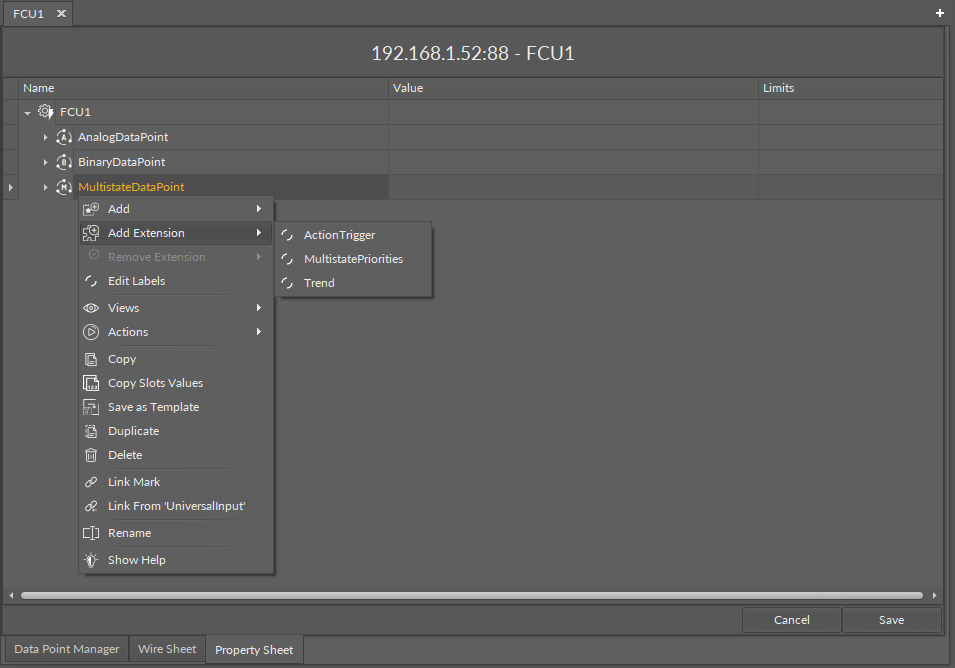
Task: Expand the BinaryDataPoint tree node
Action: tap(45, 162)
